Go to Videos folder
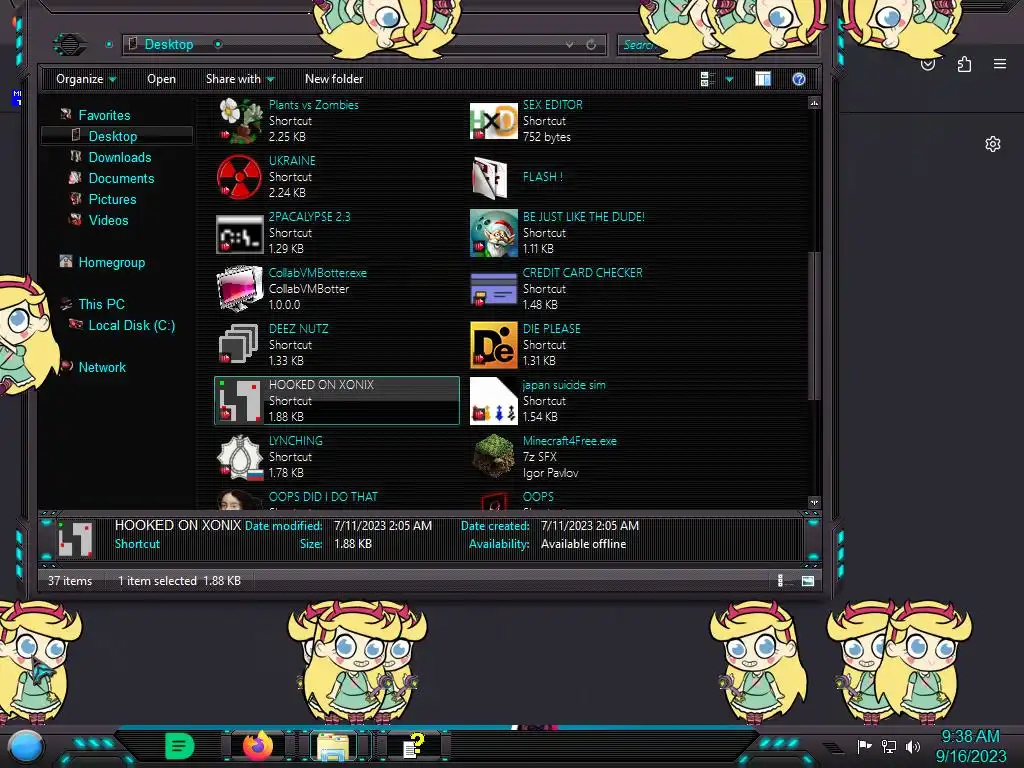The height and width of the screenshot is (768, 1024). (108, 220)
